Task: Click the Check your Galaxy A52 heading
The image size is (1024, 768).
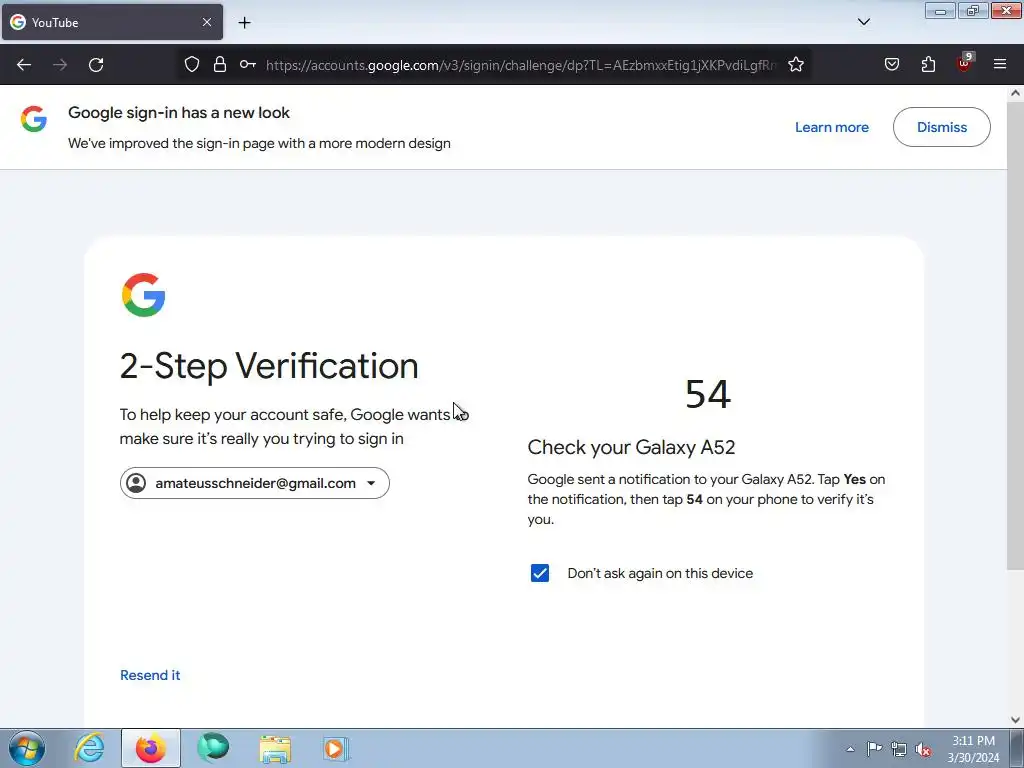Action: [631, 447]
